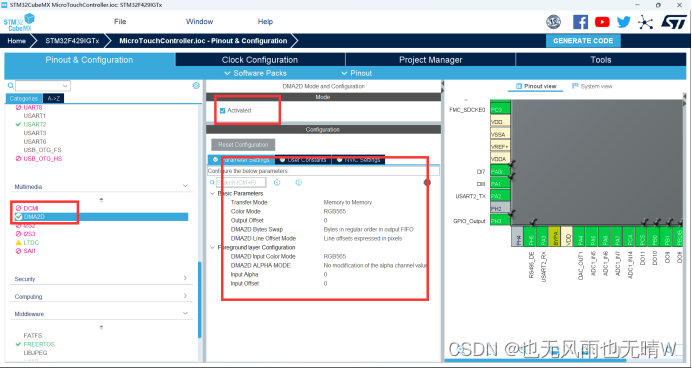692x368 pixels.
Task: Open the YouTube icon in header
Action: (x=602, y=22)
